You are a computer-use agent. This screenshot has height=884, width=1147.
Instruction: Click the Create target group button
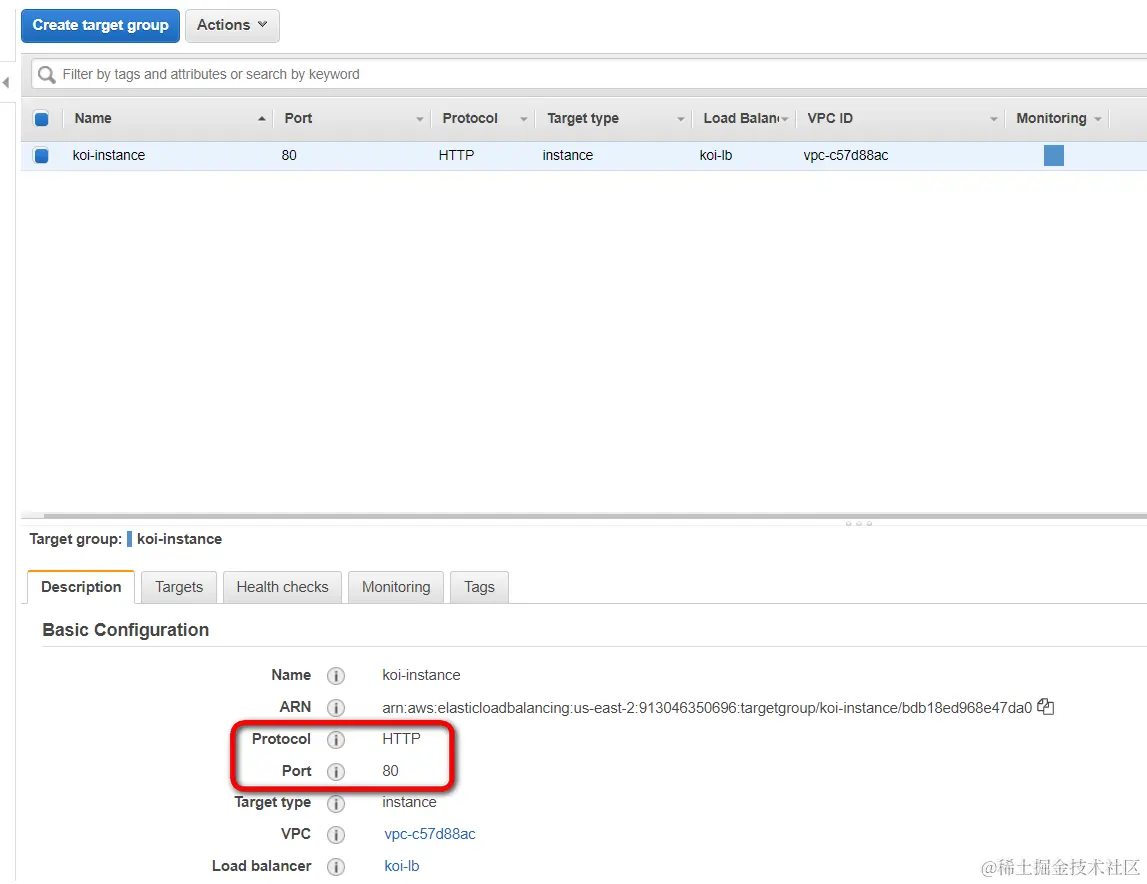tap(100, 26)
